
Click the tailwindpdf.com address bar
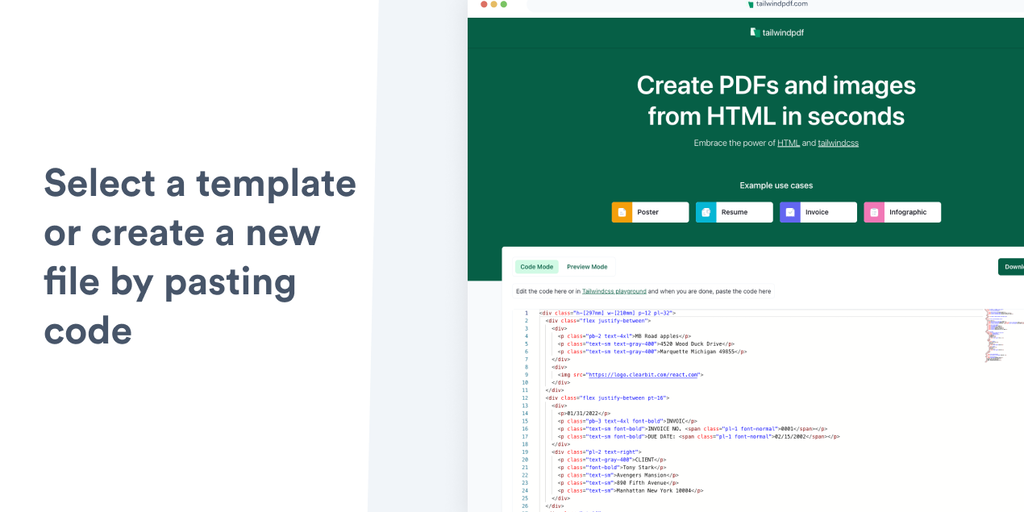click(x=775, y=5)
